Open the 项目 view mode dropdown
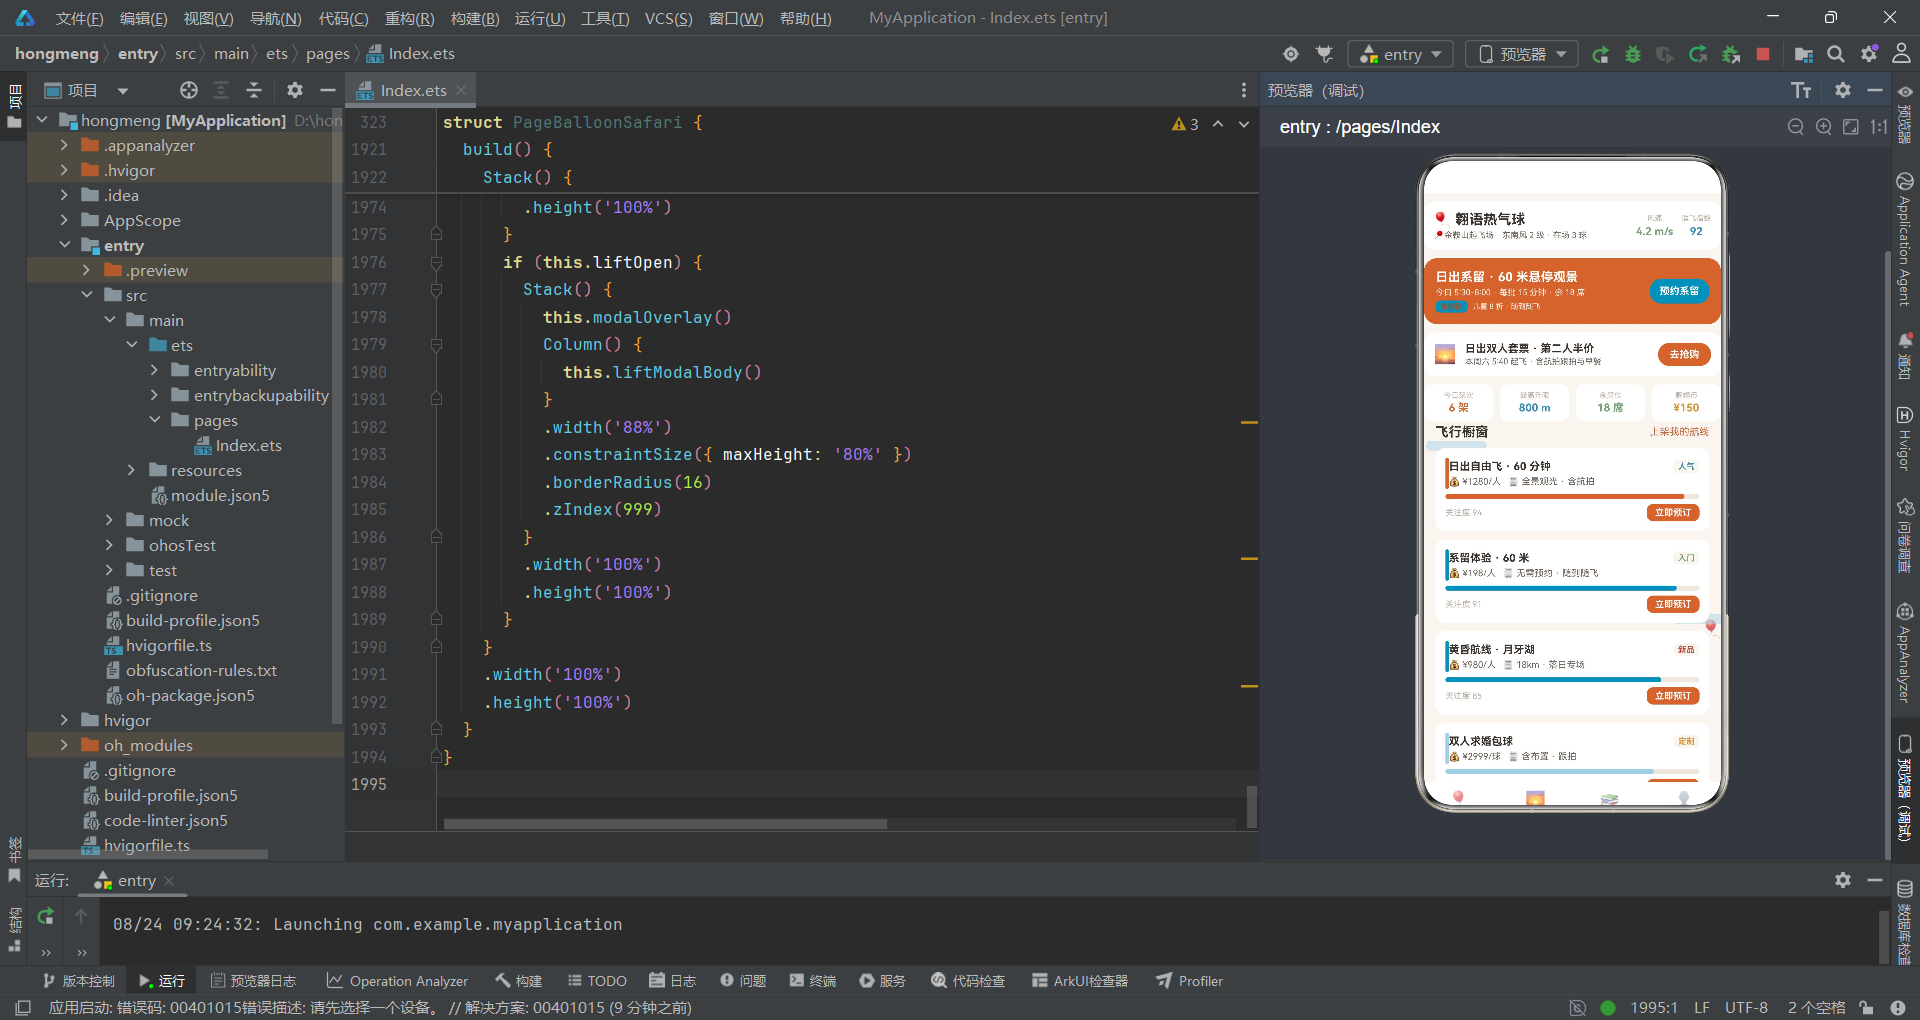Image resolution: width=1920 pixels, height=1020 pixels. [87, 90]
